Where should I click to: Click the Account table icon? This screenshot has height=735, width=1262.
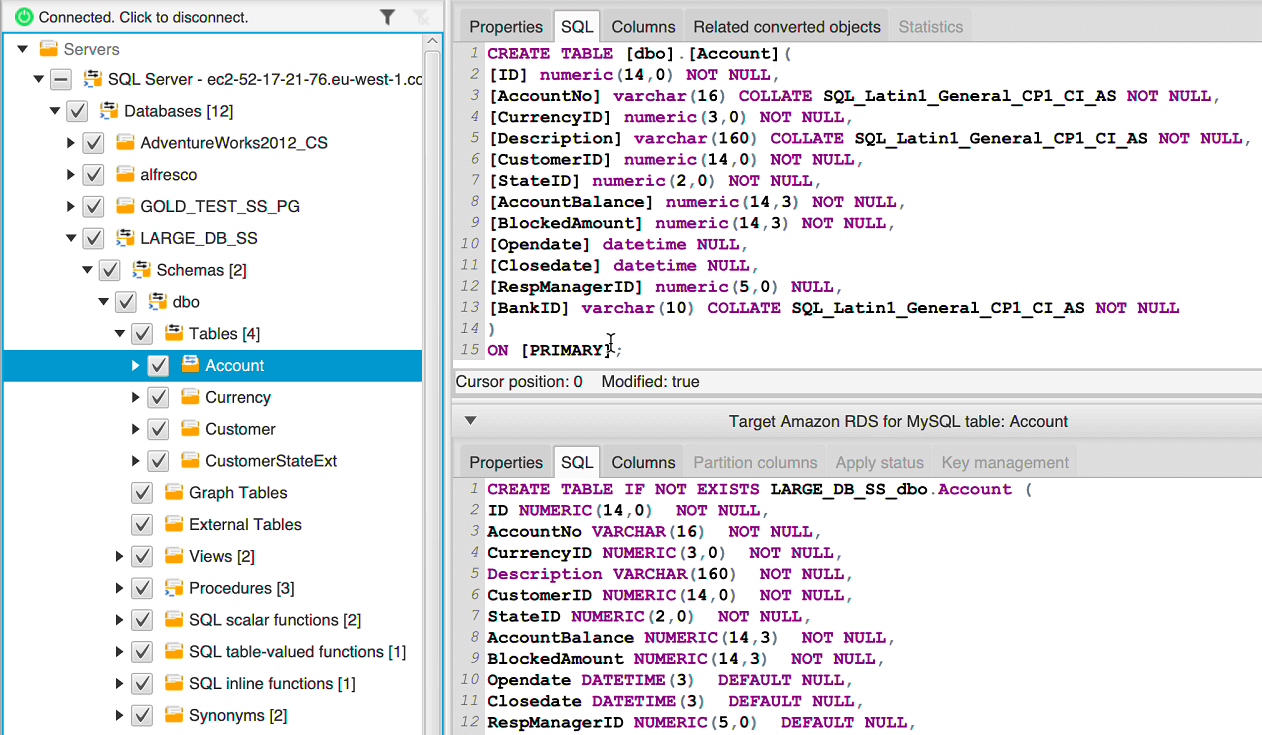(x=190, y=365)
